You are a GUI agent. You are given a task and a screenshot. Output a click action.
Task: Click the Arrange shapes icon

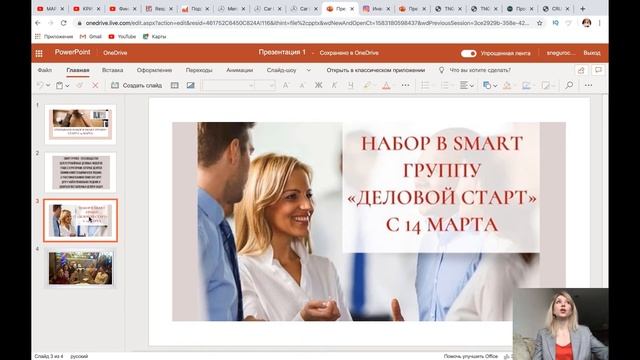(487, 85)
